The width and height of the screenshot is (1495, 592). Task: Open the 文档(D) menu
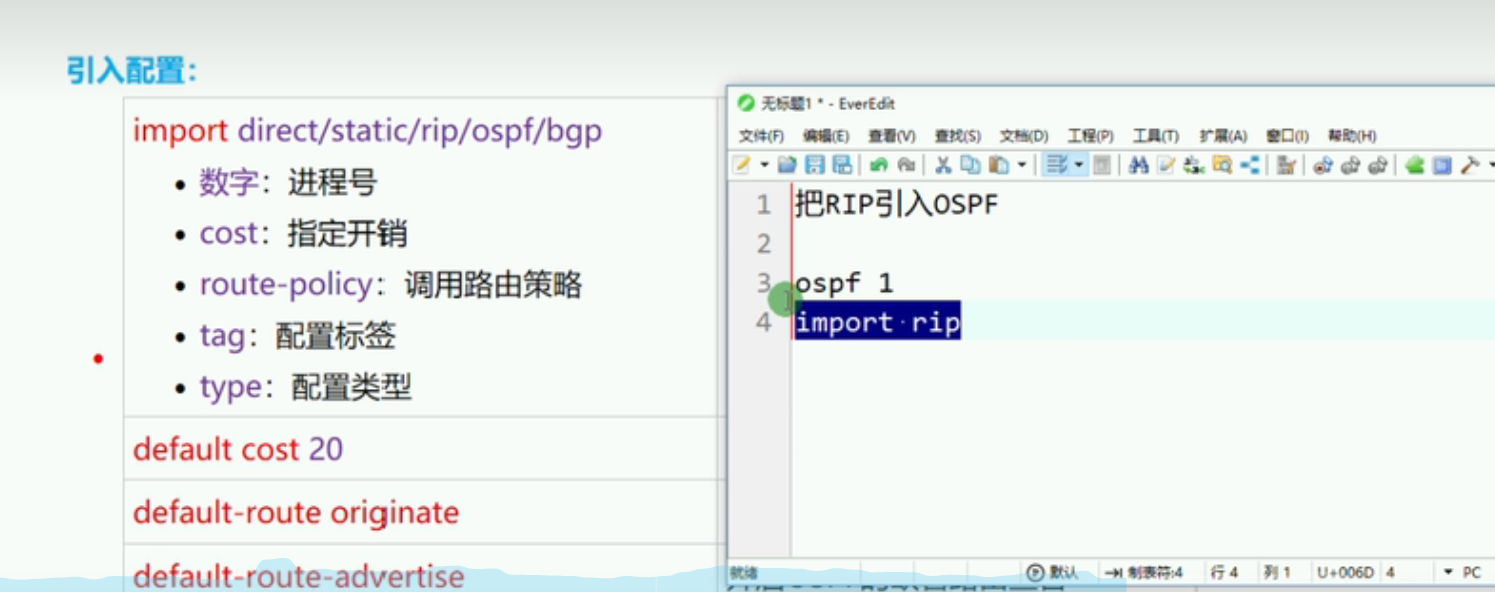(x=1024, y=136)
